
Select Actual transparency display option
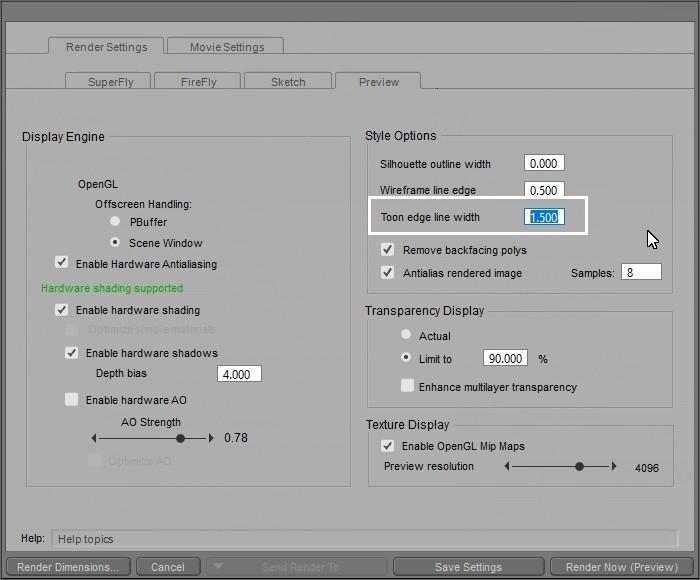[406, 336]
